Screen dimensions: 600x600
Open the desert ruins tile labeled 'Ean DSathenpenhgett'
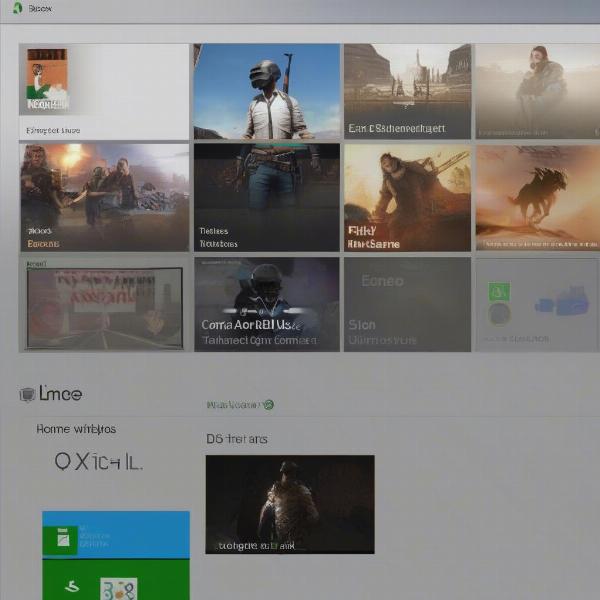[407, 91]
